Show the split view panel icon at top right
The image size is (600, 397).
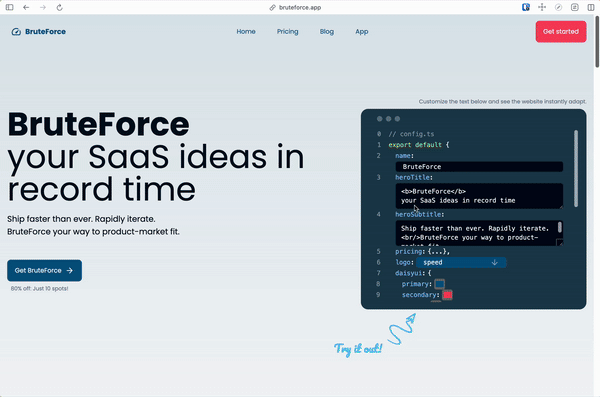click(591, 7)
